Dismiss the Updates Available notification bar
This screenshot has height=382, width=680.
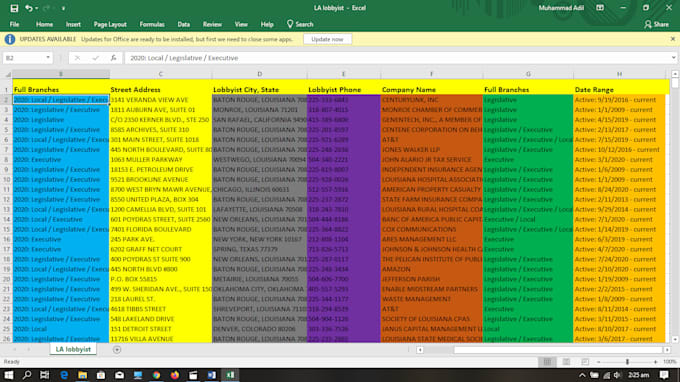[673, 39]
